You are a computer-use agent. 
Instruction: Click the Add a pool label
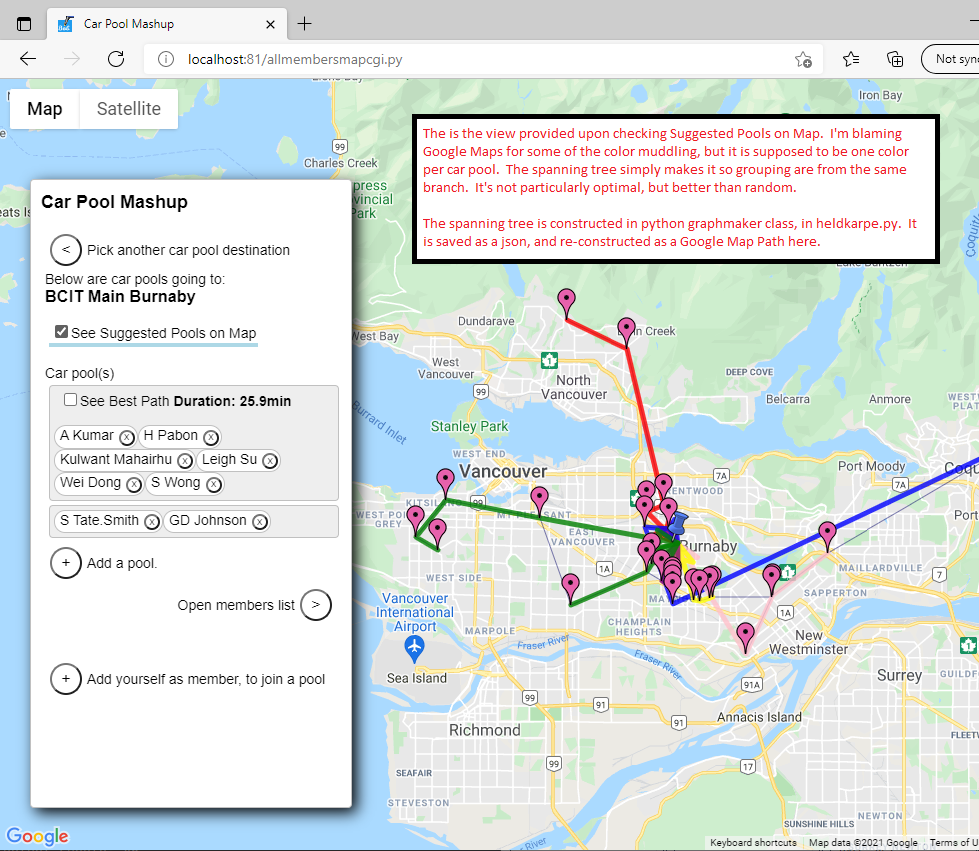122,563
